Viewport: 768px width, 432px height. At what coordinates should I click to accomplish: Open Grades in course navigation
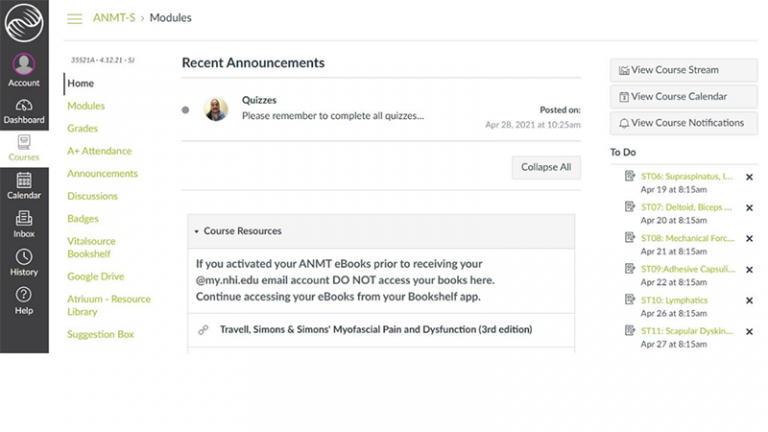(82, 129)
